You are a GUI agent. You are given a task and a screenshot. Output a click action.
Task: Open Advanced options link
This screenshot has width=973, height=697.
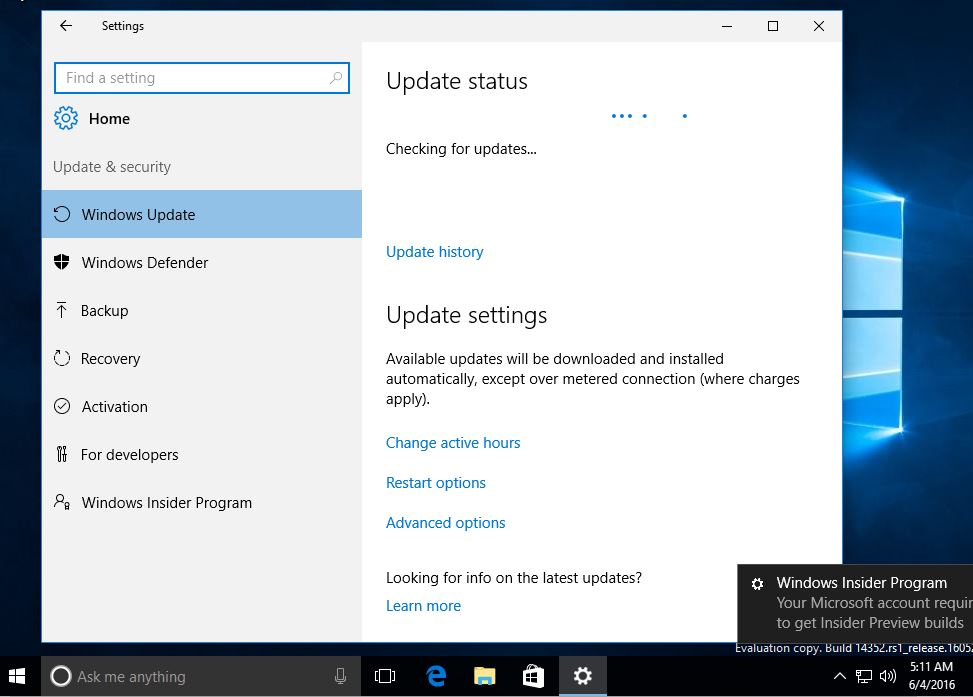[x=446, y=523]
